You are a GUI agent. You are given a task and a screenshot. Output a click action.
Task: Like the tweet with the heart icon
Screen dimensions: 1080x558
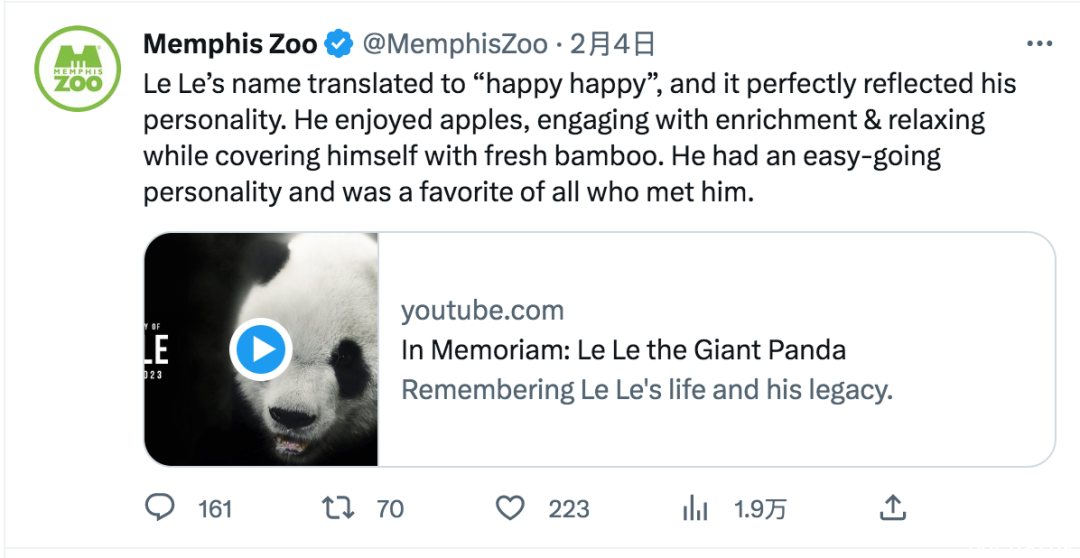point(510,508)
